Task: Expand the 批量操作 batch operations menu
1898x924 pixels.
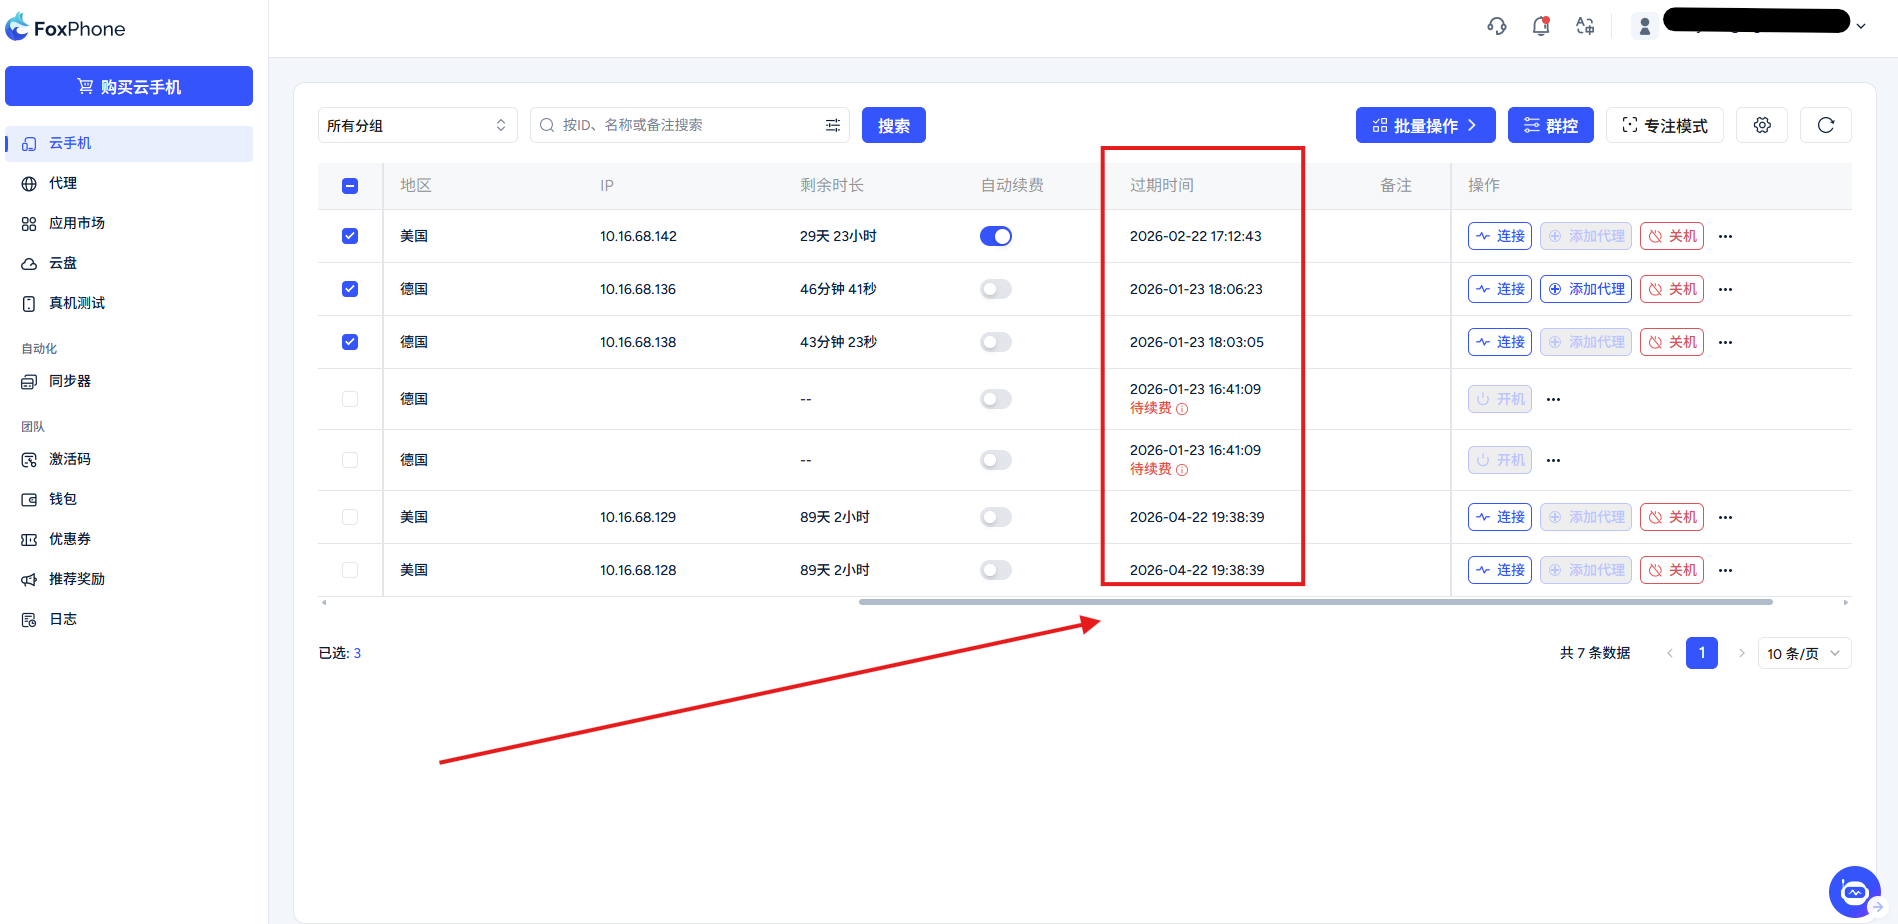Action: click(1425, 125)
